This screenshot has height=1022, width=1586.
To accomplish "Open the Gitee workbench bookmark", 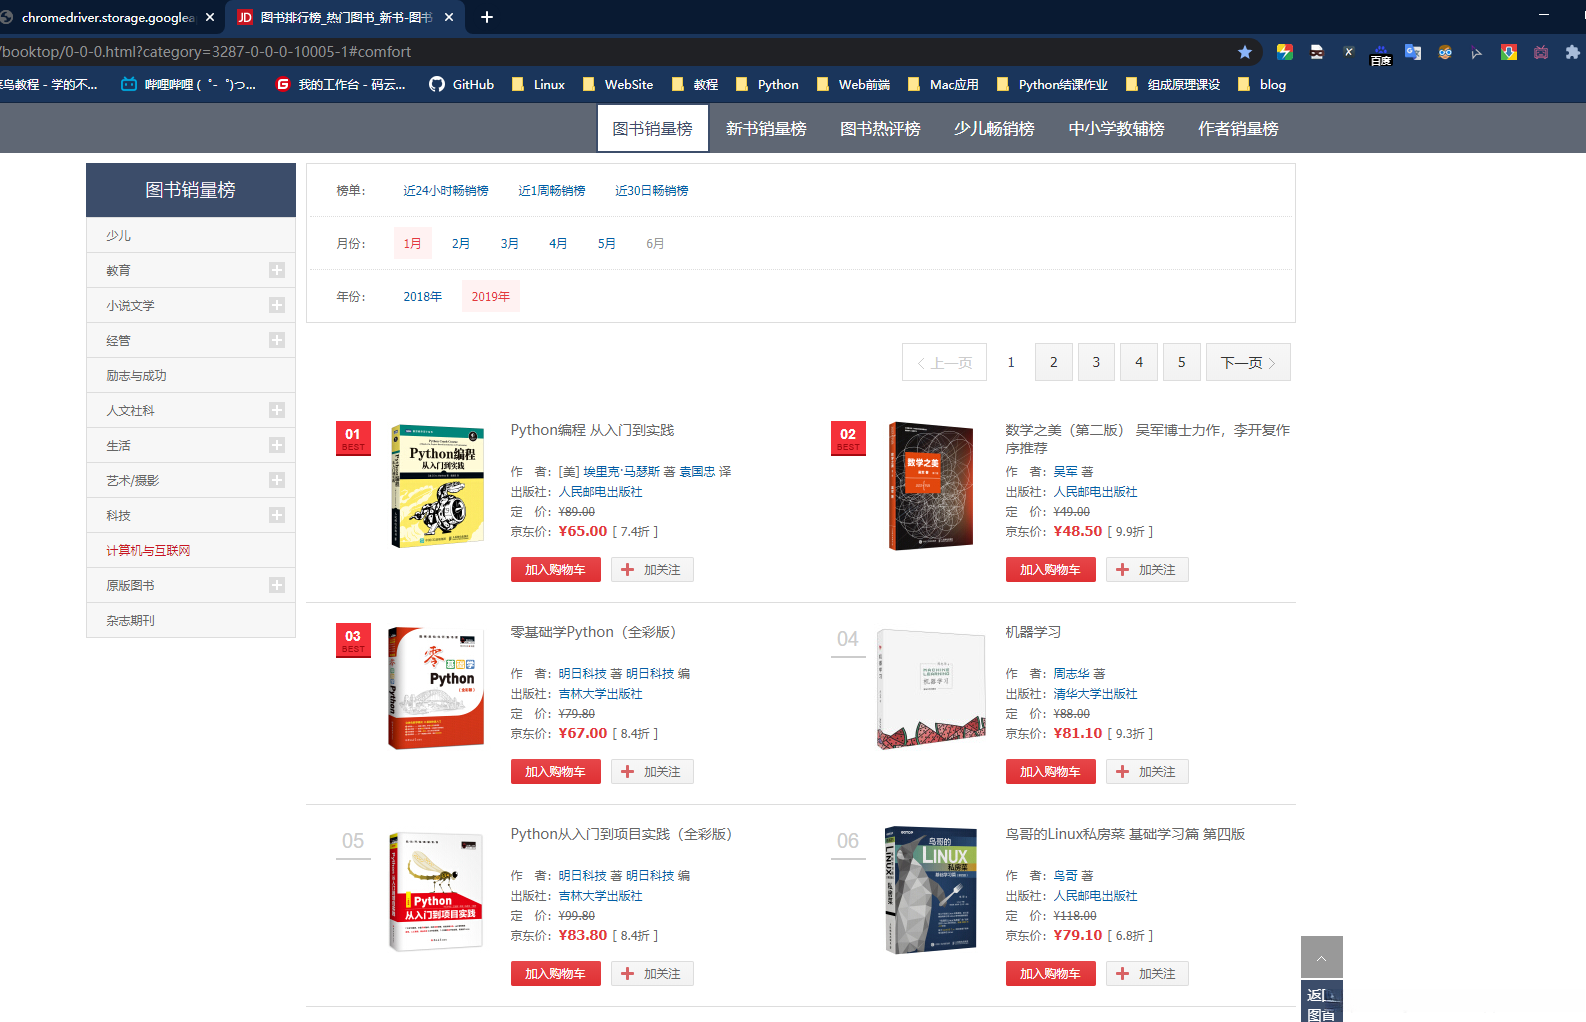I will (x=341, y=85).
